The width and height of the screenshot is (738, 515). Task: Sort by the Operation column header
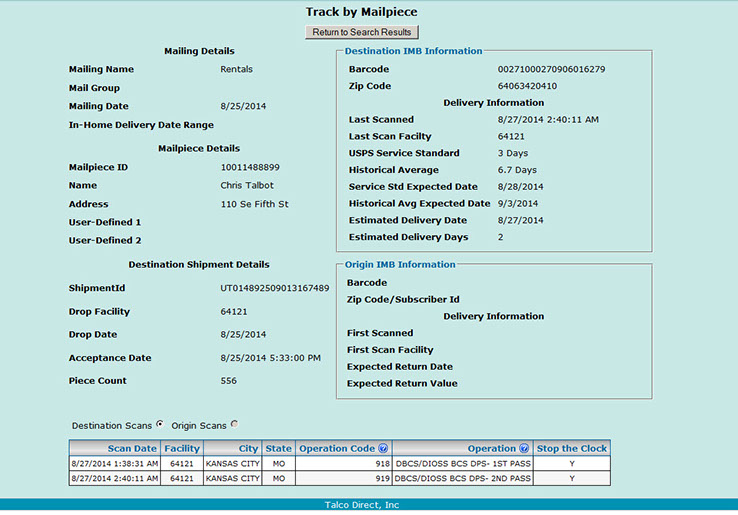pos(491,448)
